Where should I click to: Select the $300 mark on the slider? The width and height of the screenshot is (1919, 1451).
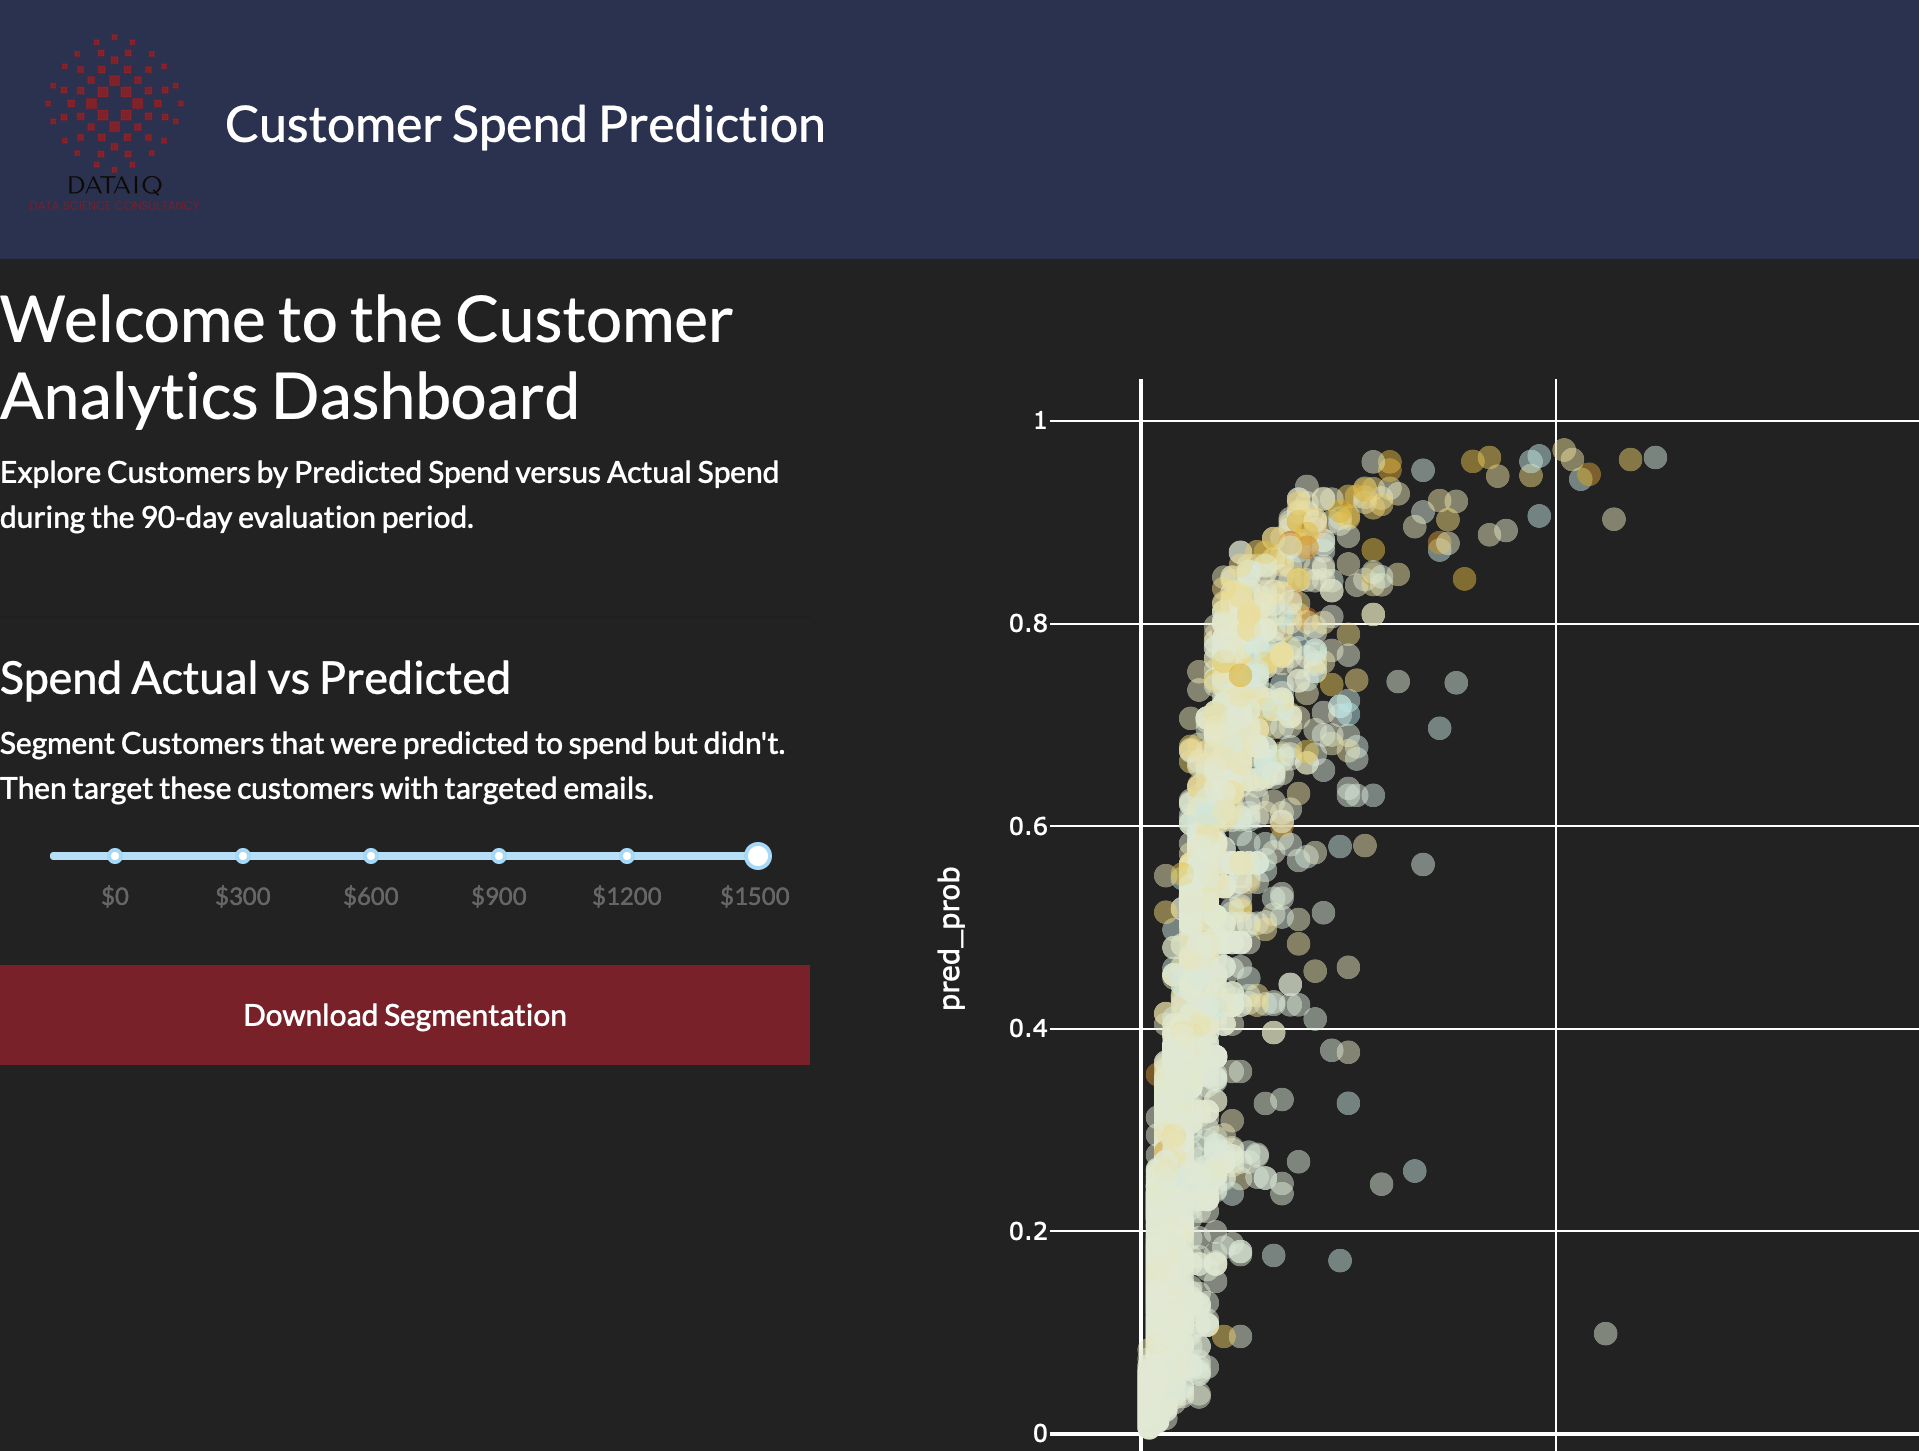click(243, 856)
